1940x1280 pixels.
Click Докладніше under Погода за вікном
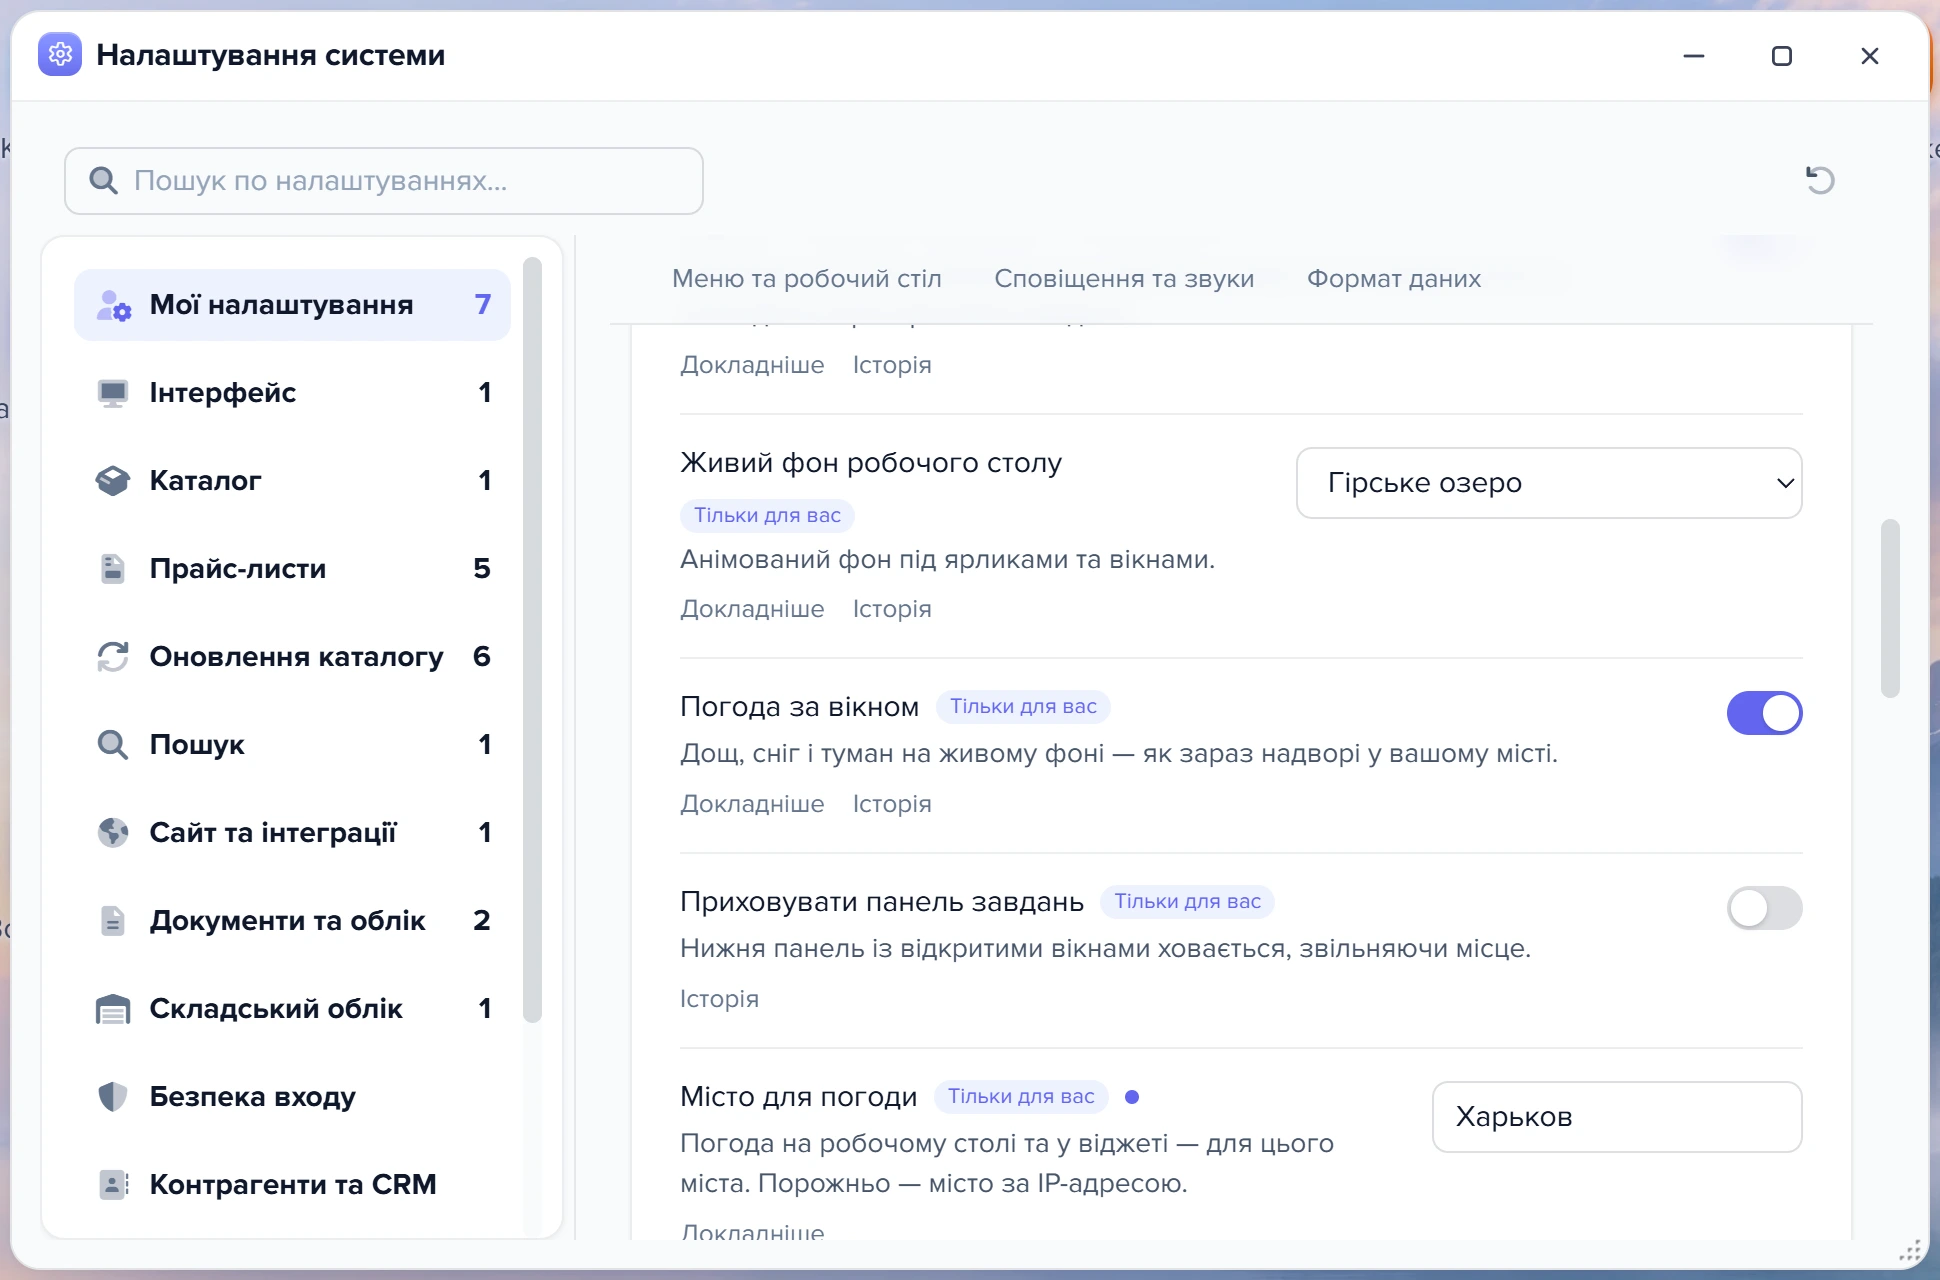(752, 804)
